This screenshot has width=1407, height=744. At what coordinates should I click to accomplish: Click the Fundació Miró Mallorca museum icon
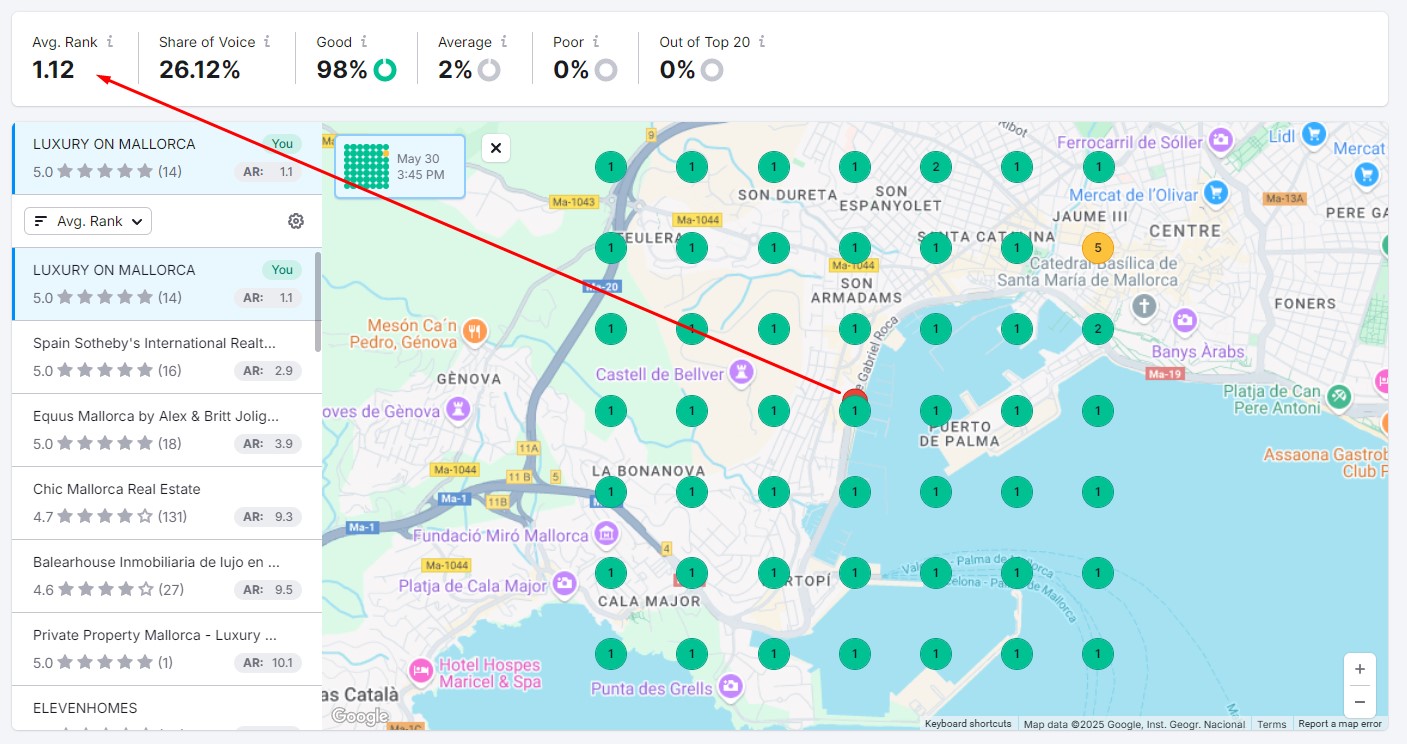[606, 535]
